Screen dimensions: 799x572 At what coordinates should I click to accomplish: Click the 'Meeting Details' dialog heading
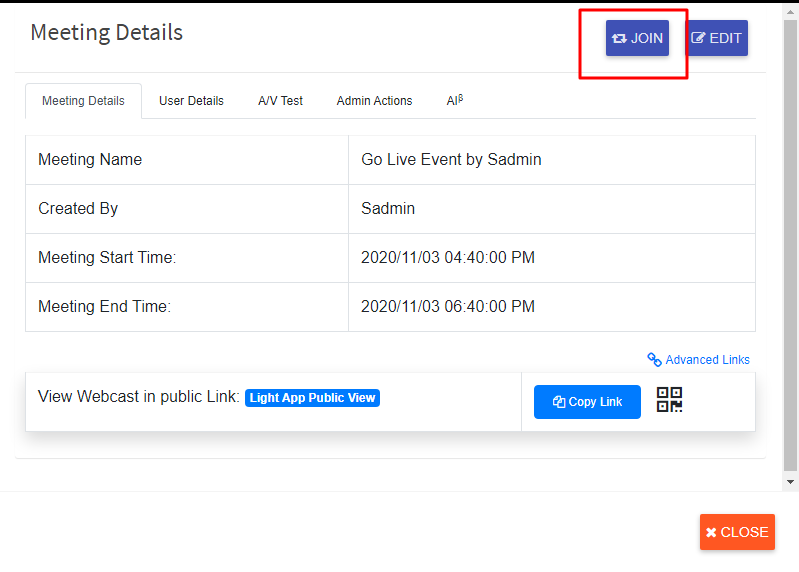point(106,33)
